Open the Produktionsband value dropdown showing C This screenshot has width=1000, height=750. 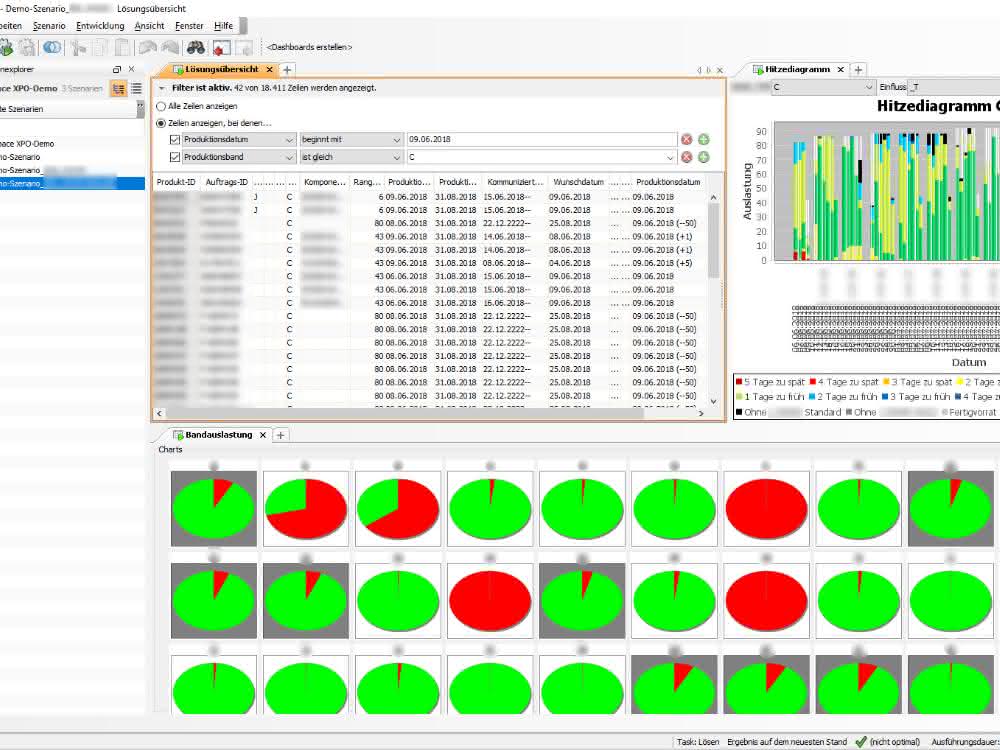pyautogui.click(x=541, y=157)
